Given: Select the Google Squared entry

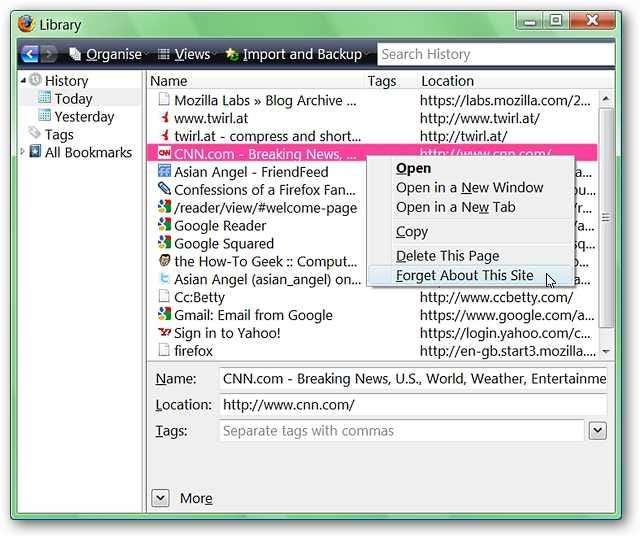Looking at the screenshot, I should click(x=224, y=244).
